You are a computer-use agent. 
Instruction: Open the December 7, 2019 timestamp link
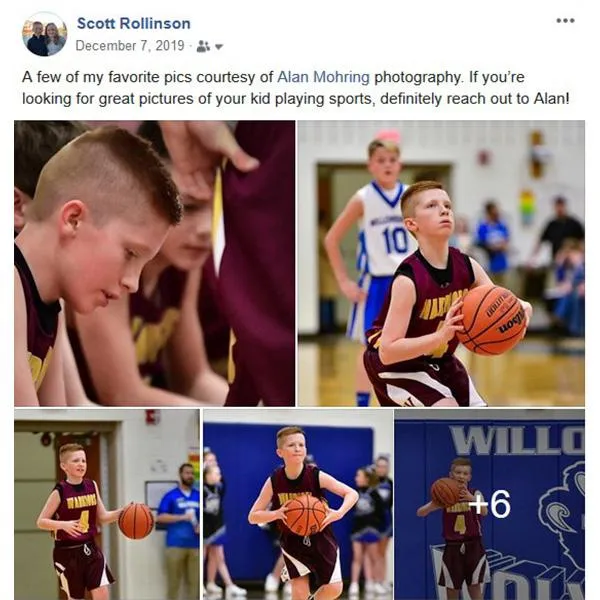pos(130,46)
